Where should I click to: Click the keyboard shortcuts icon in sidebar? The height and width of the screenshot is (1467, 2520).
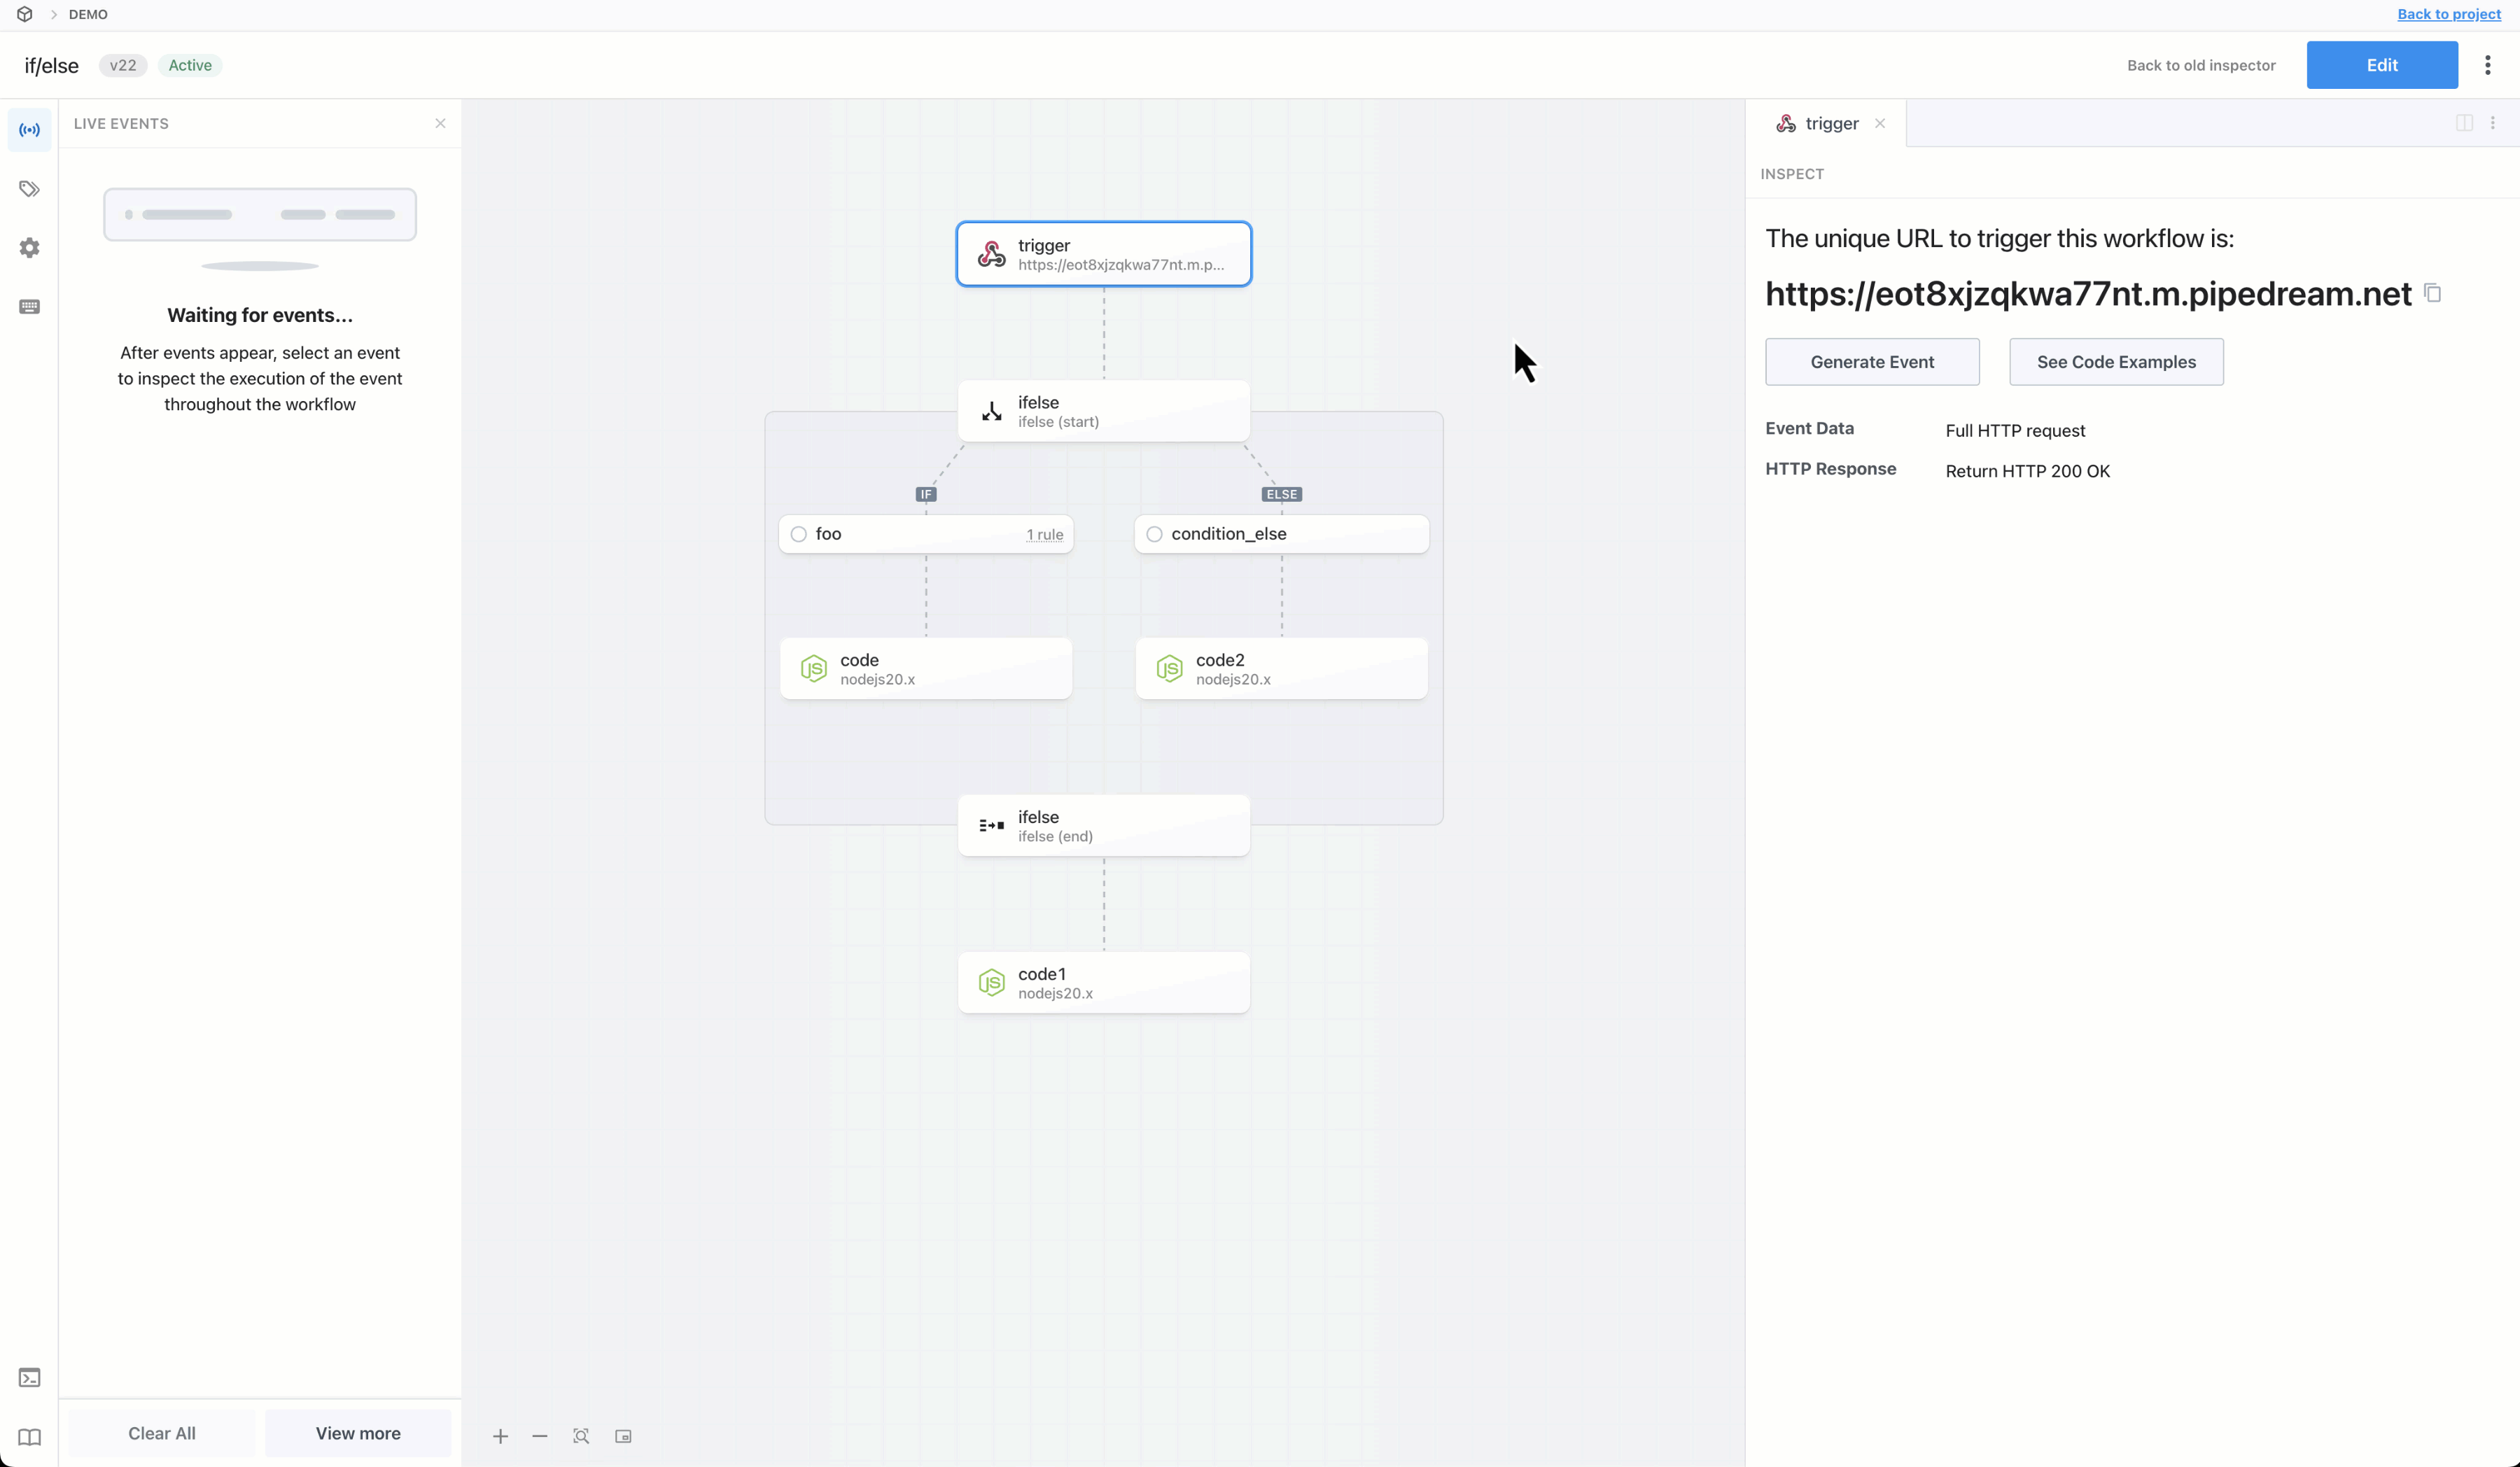click(29, 307)
